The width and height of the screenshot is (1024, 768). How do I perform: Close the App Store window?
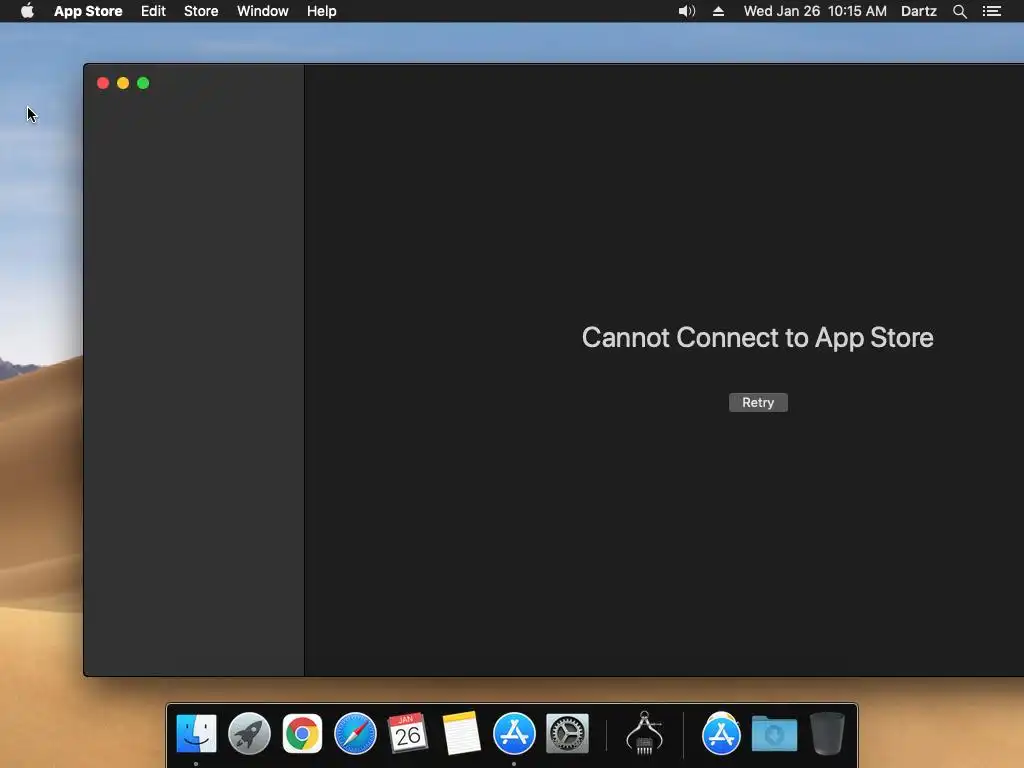coord(103,83)
